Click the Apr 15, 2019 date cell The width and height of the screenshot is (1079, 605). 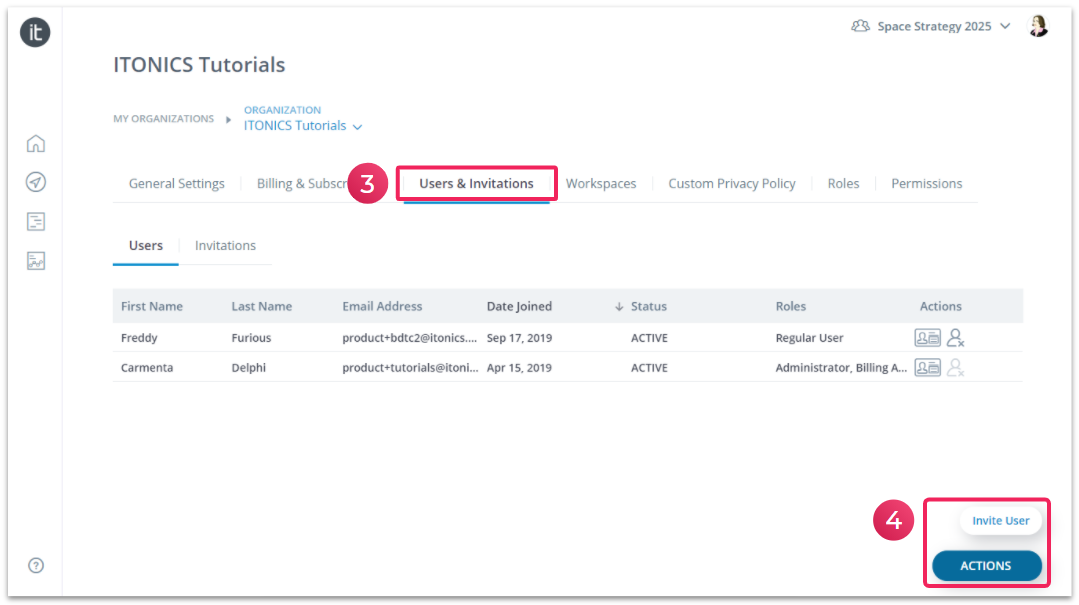coord(519,368)
